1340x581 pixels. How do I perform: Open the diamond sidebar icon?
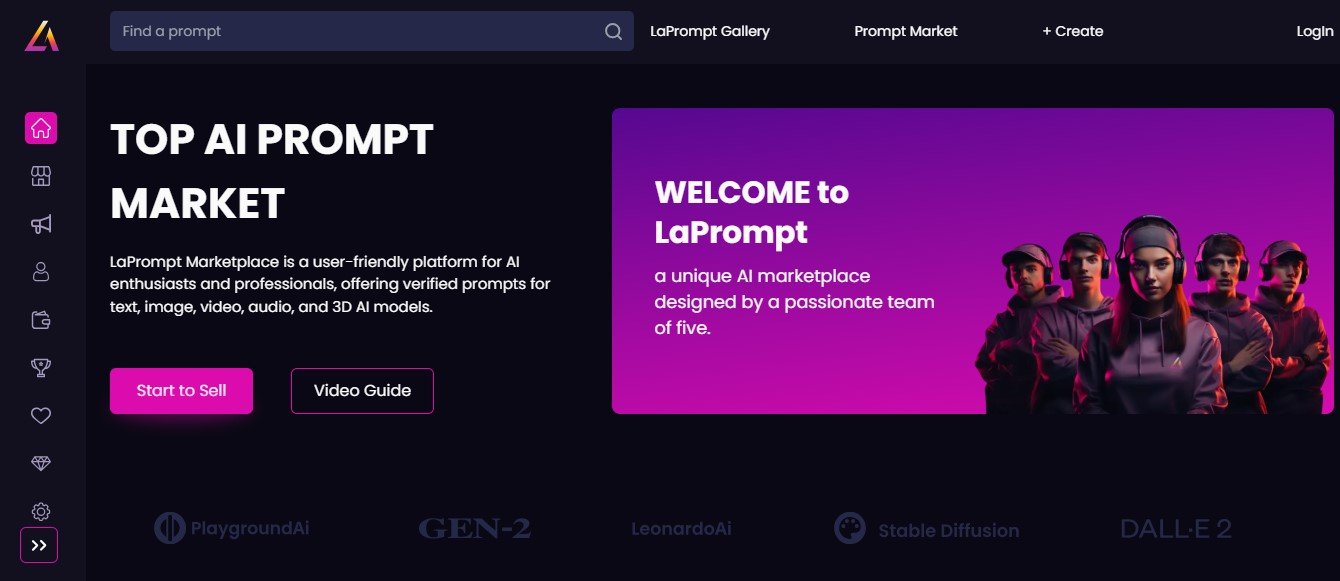click(41, 464)
